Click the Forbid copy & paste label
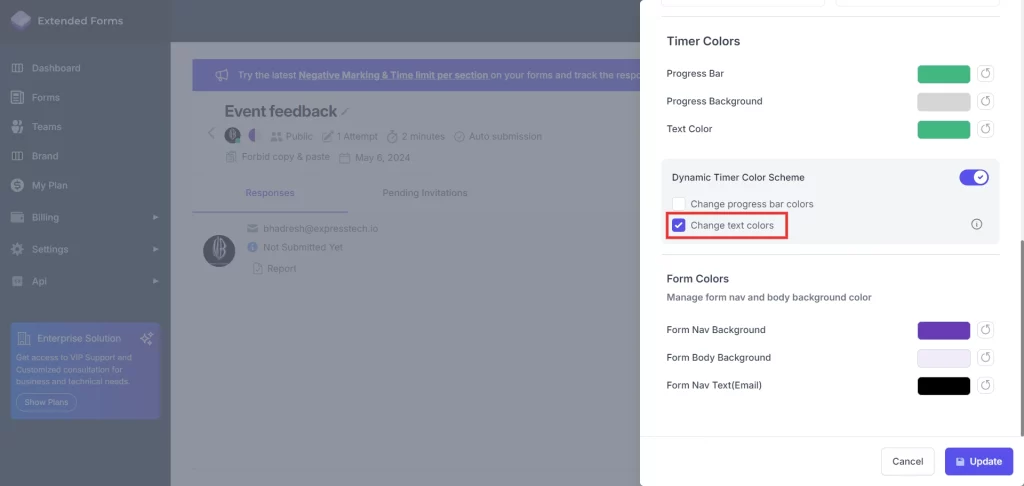Viewport: 1024px width, 486px height. [x=285, y=157]
